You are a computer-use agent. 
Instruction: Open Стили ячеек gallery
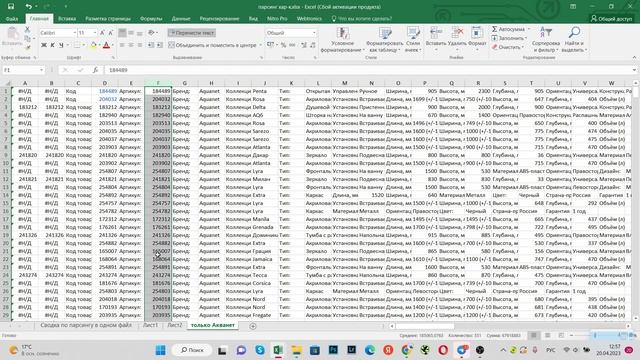(x=413, y=40)
